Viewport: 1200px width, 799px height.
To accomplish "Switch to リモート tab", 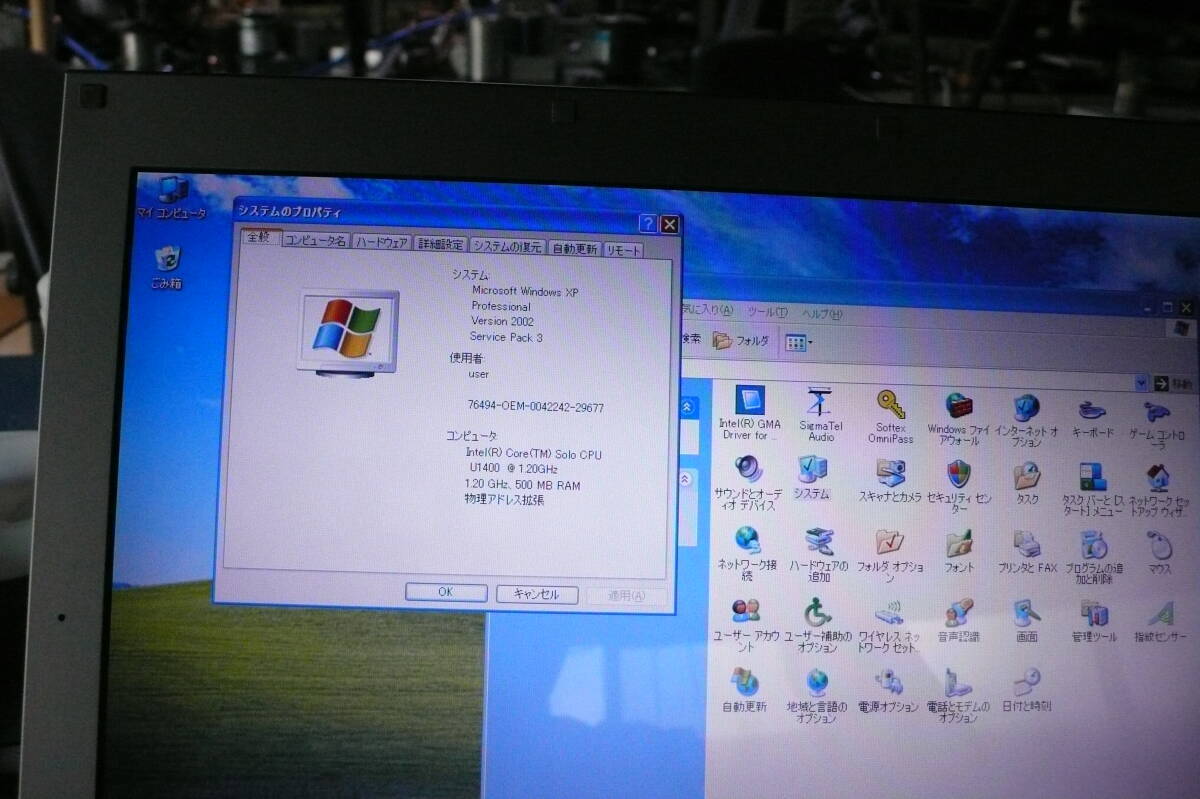I will point(623,251).
